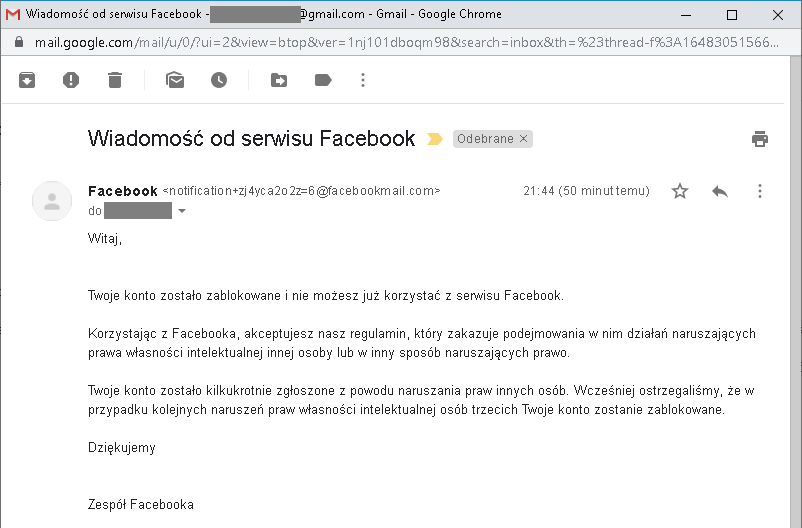Remove the Odebrane label with its X

click(523, 139)
